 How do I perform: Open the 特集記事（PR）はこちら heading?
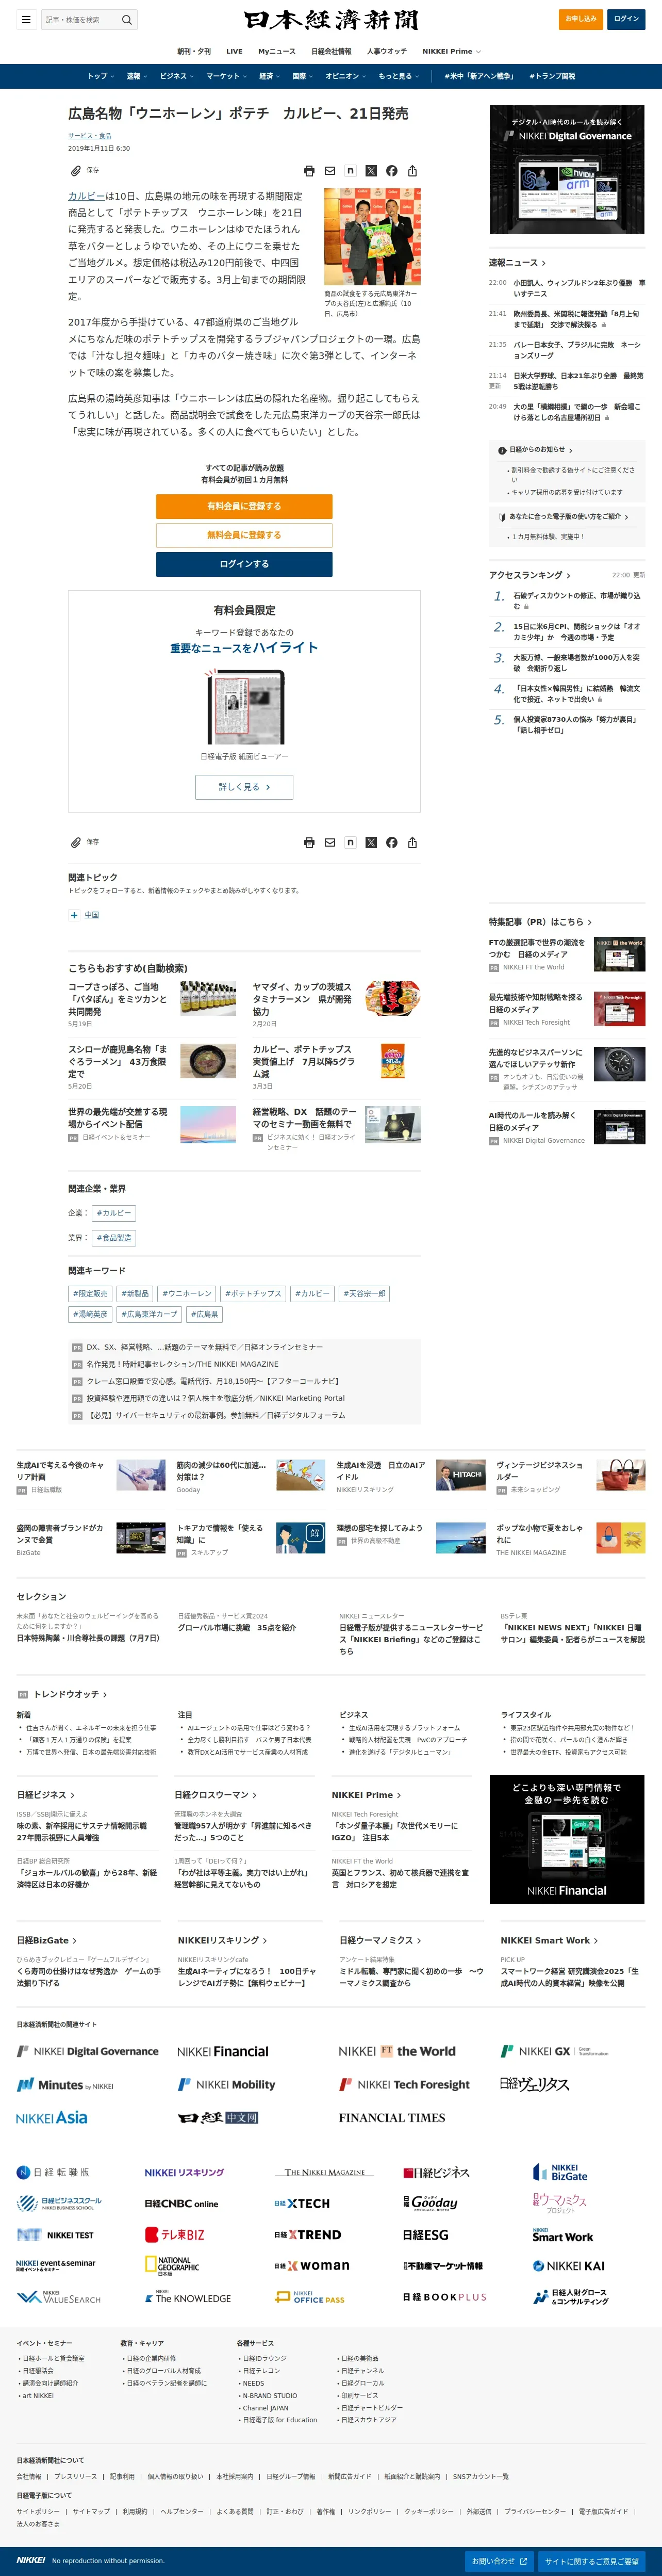click(x=540, y=922)
